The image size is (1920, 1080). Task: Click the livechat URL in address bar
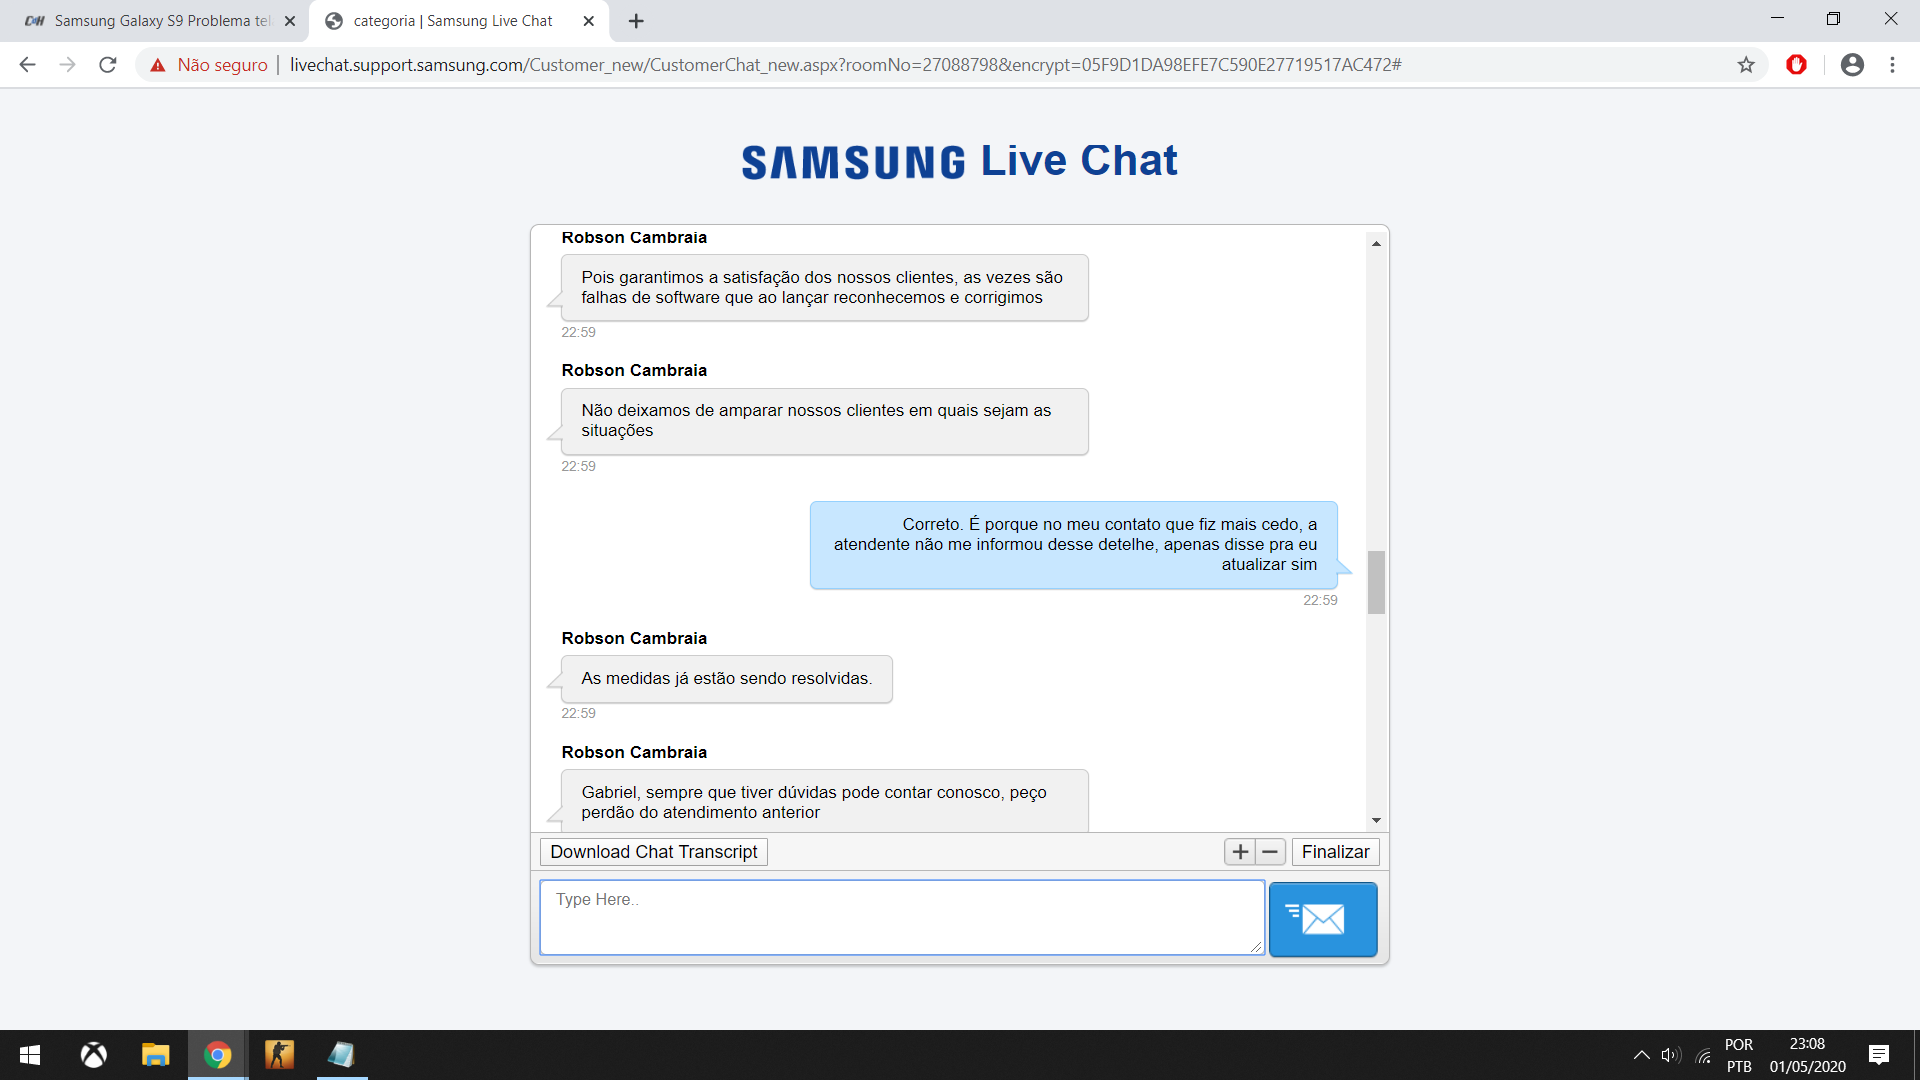[846, 65]
